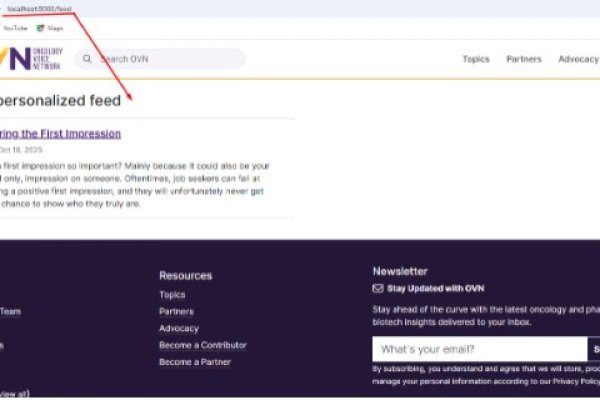Click the magnifying glass search icon
Image resolution: width=600 pixels, height=400 pixels.
[x=88, y=59]
